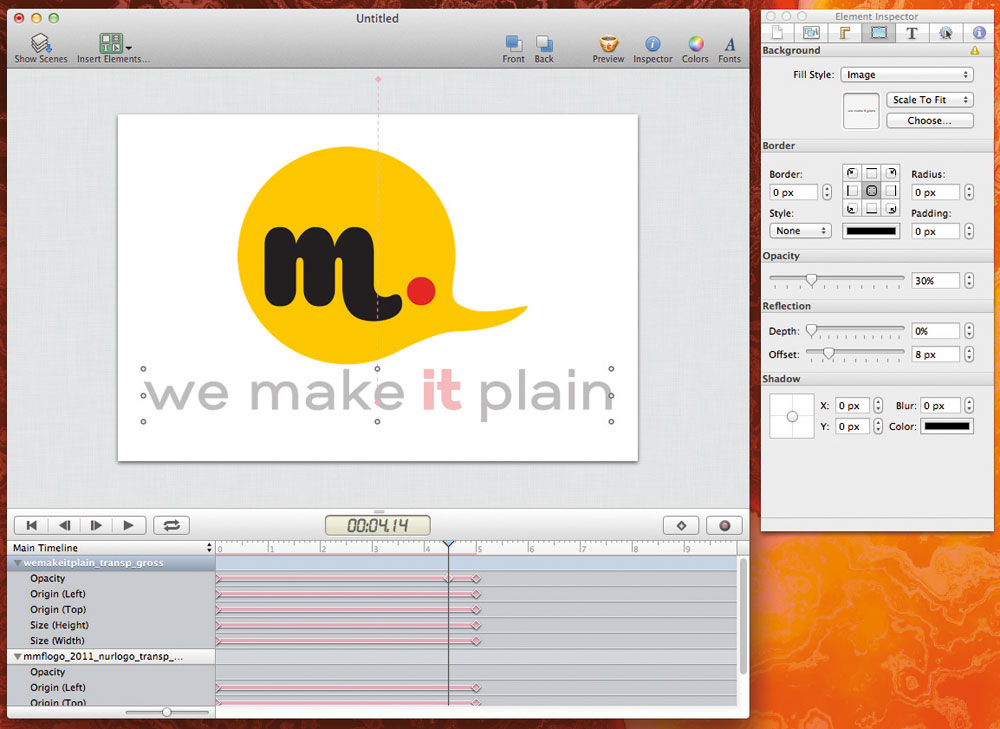Toggle the top edge border selector
The width and height of the screenshot is (1000, 729).
click(x=872, y=173)
